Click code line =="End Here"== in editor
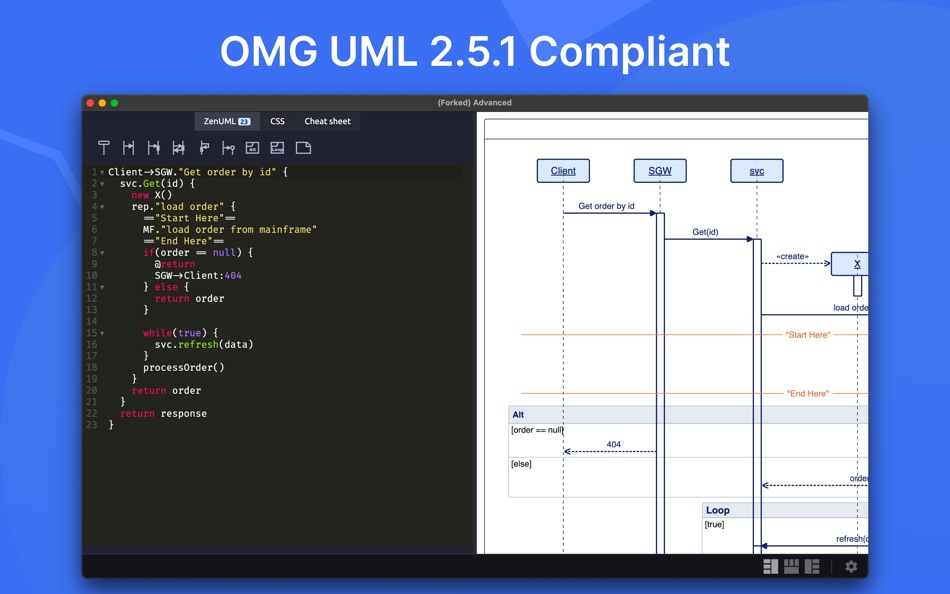 [x=184, y=241]
